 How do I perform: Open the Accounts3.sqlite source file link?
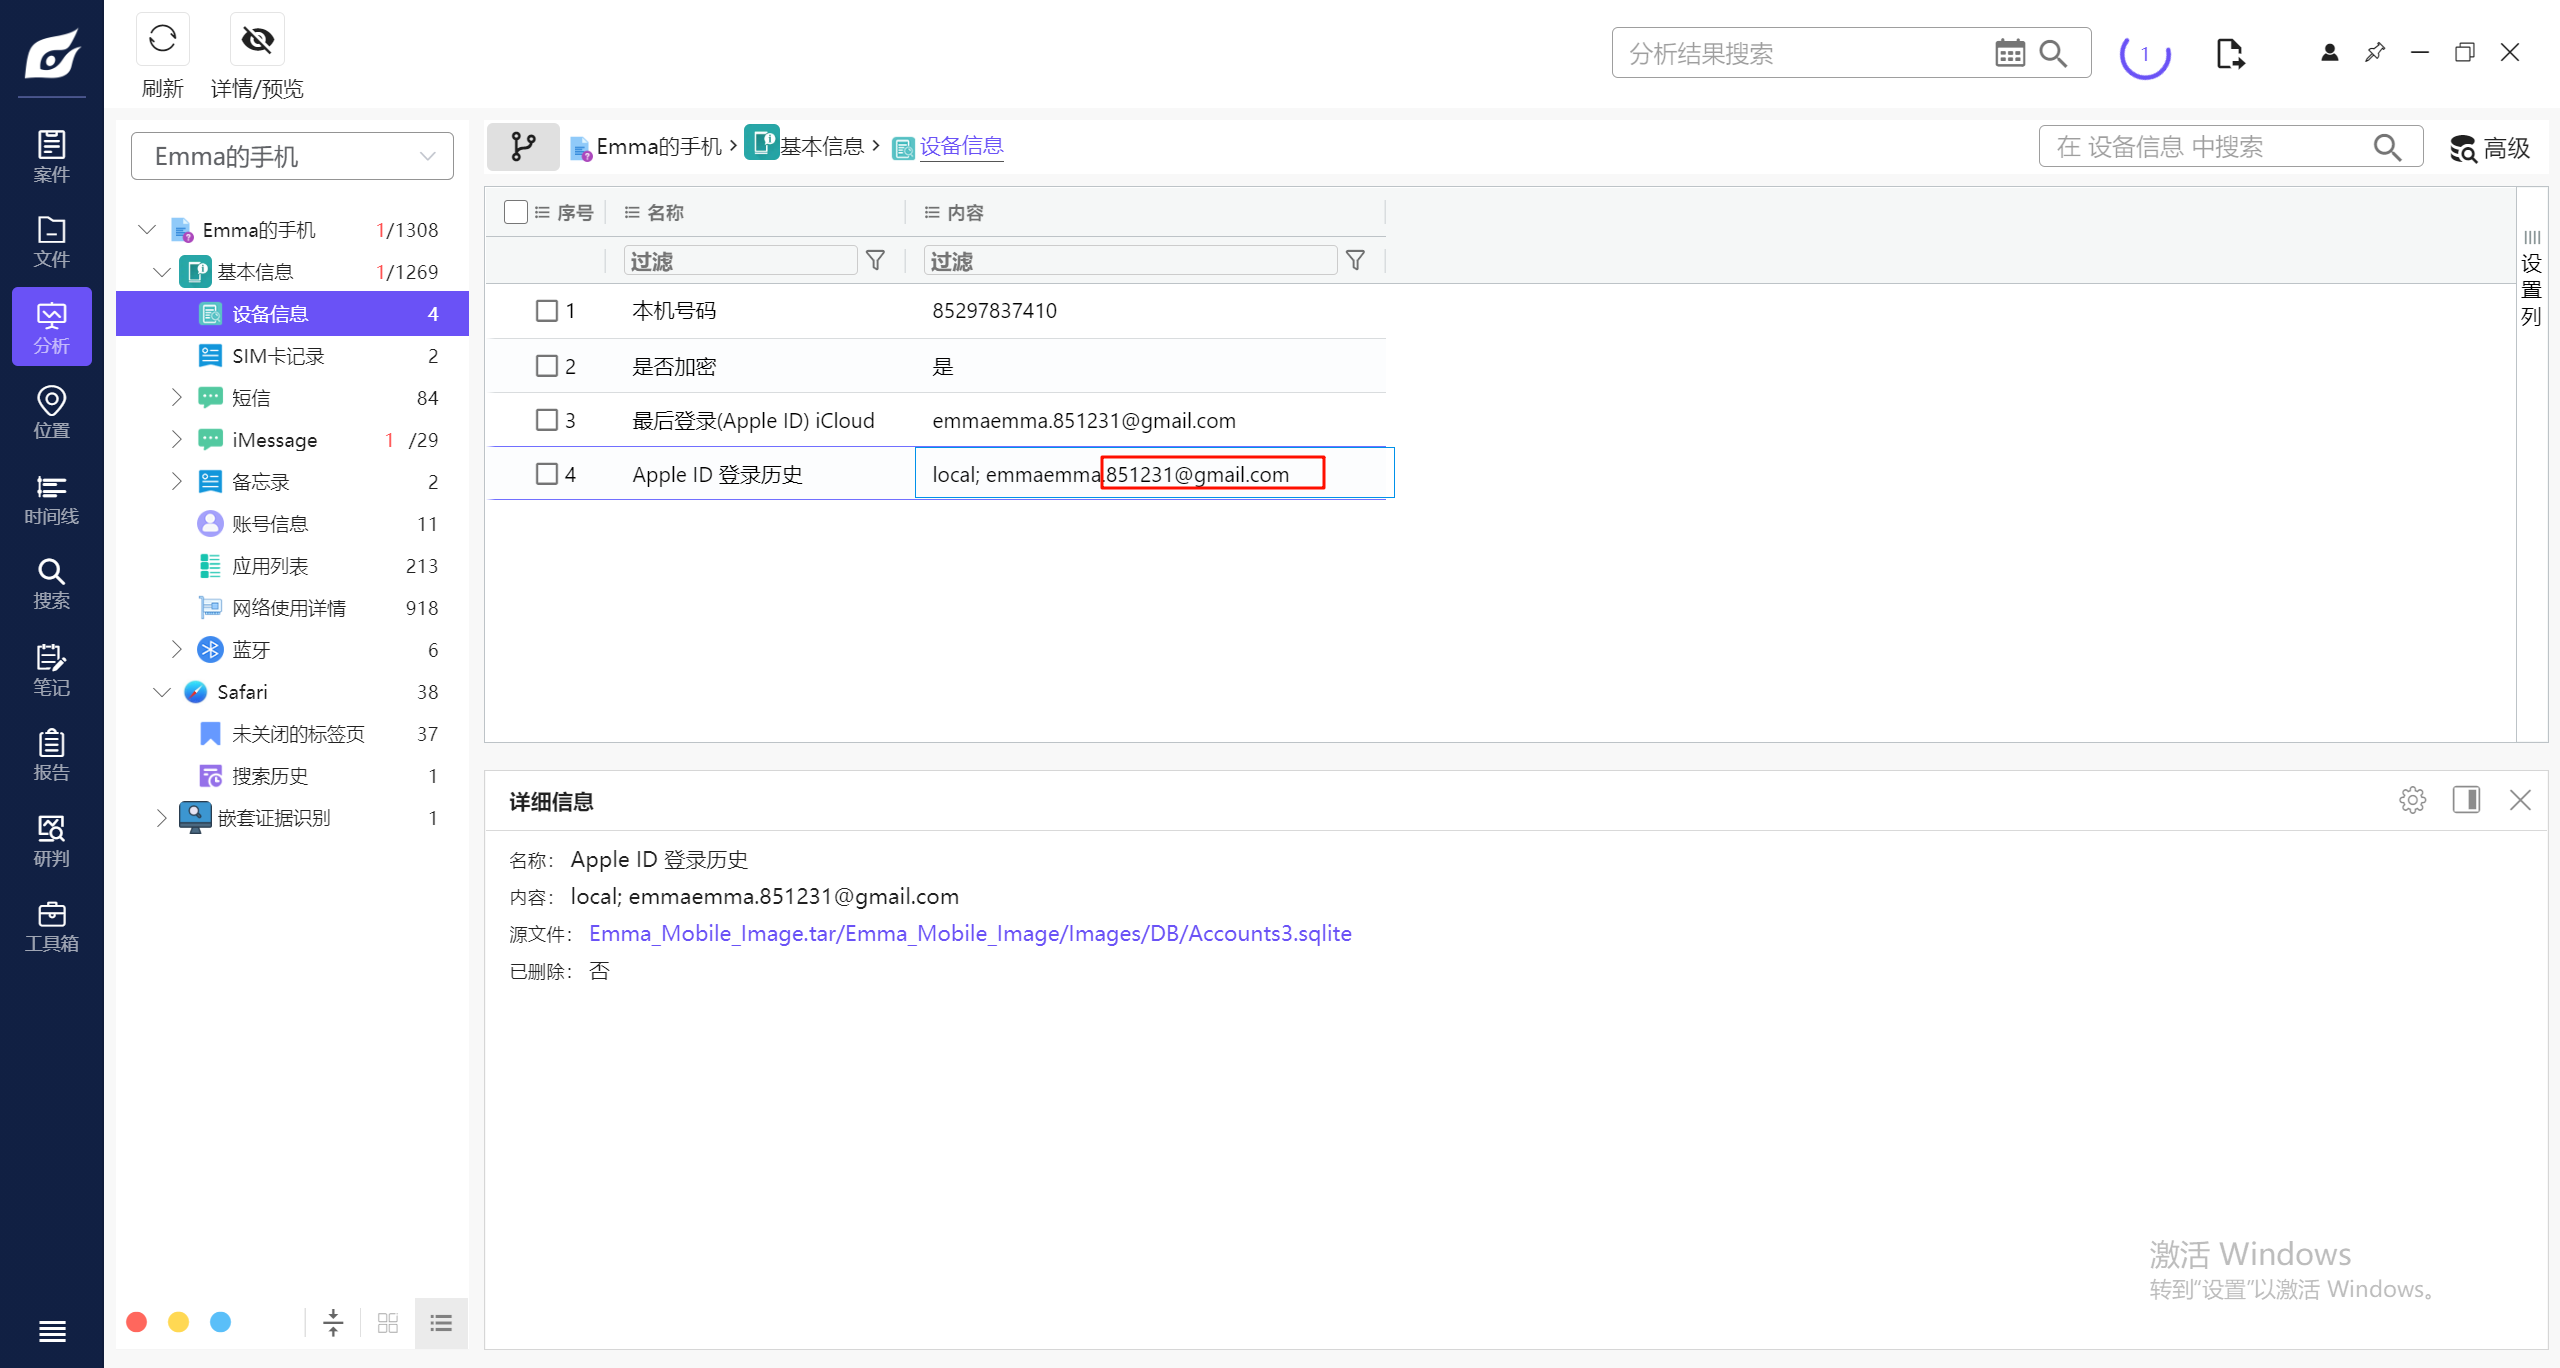click(x=969, y=933)
